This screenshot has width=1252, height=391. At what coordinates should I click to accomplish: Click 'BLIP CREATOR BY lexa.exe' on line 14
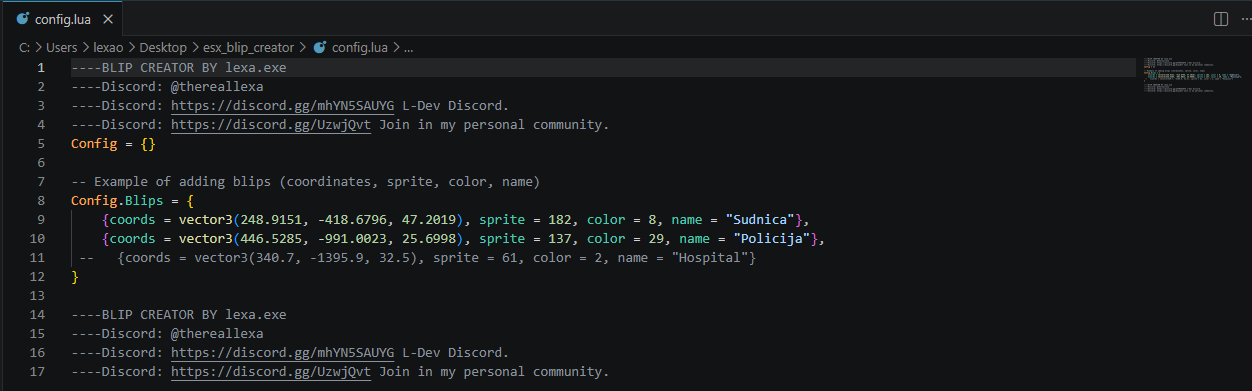click(194, 315)
